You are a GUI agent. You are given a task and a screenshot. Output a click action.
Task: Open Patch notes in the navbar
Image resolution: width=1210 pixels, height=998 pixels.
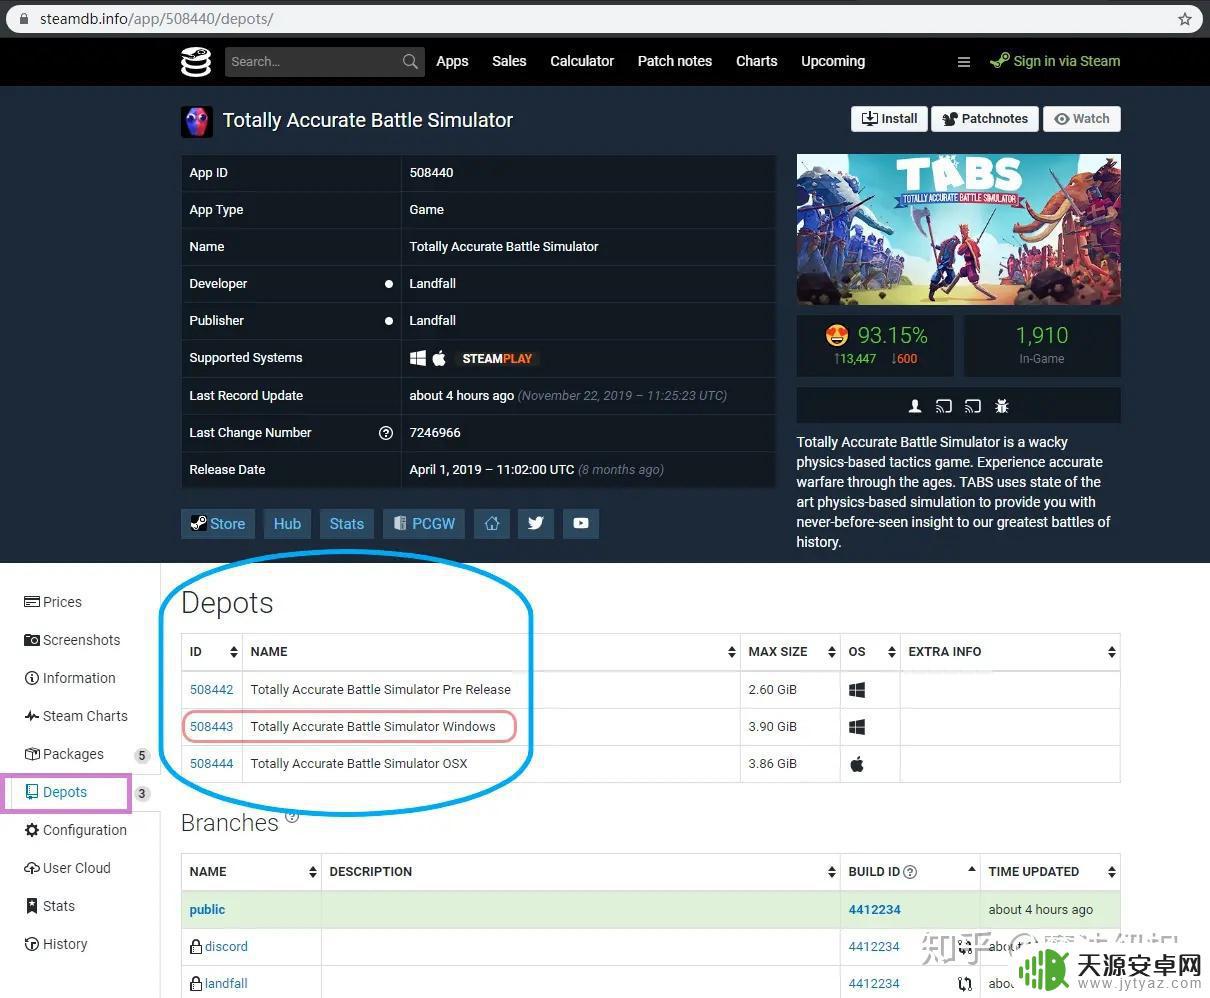pos(675,61)
